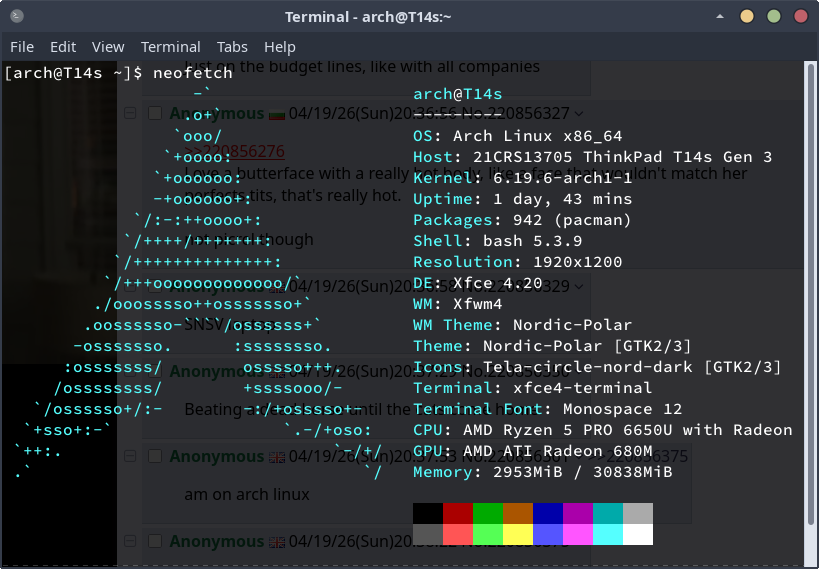Follow the >>220856276 quote link in background page
The image size is (819, 569).
click(235, 151)
